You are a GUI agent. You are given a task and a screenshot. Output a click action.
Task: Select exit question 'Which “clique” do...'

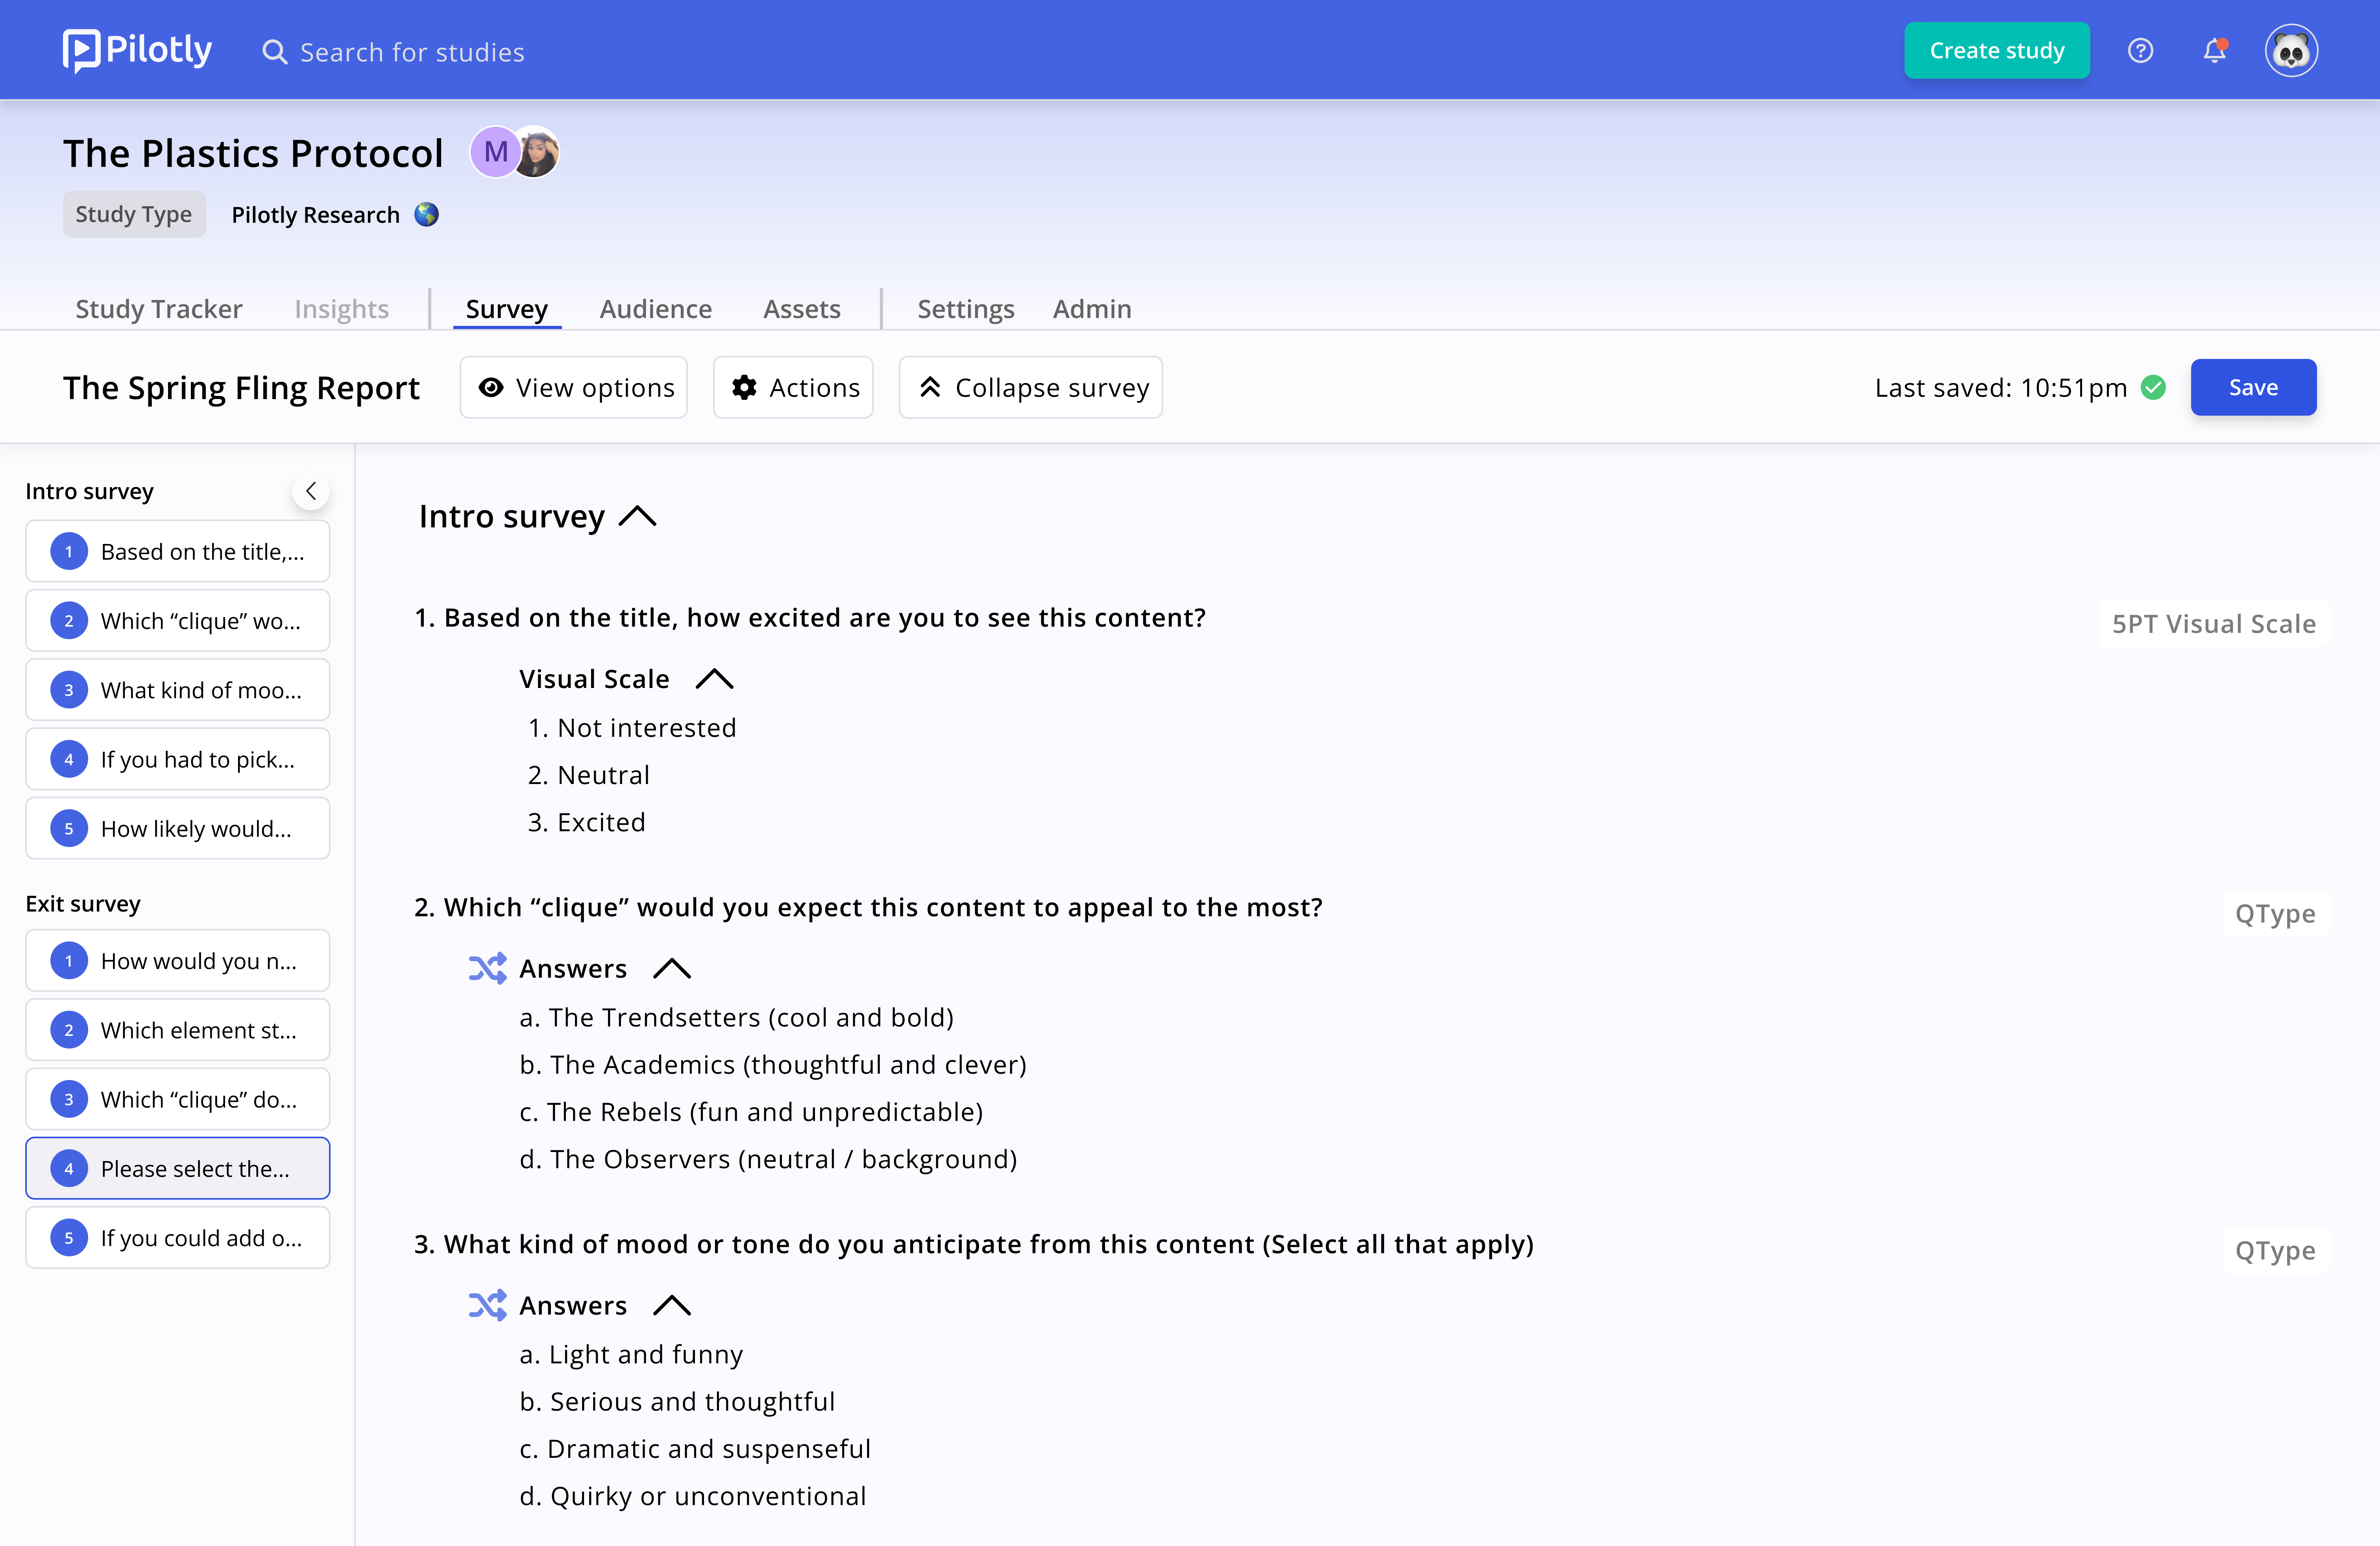pyautogui.click(x=178, y=1099)
